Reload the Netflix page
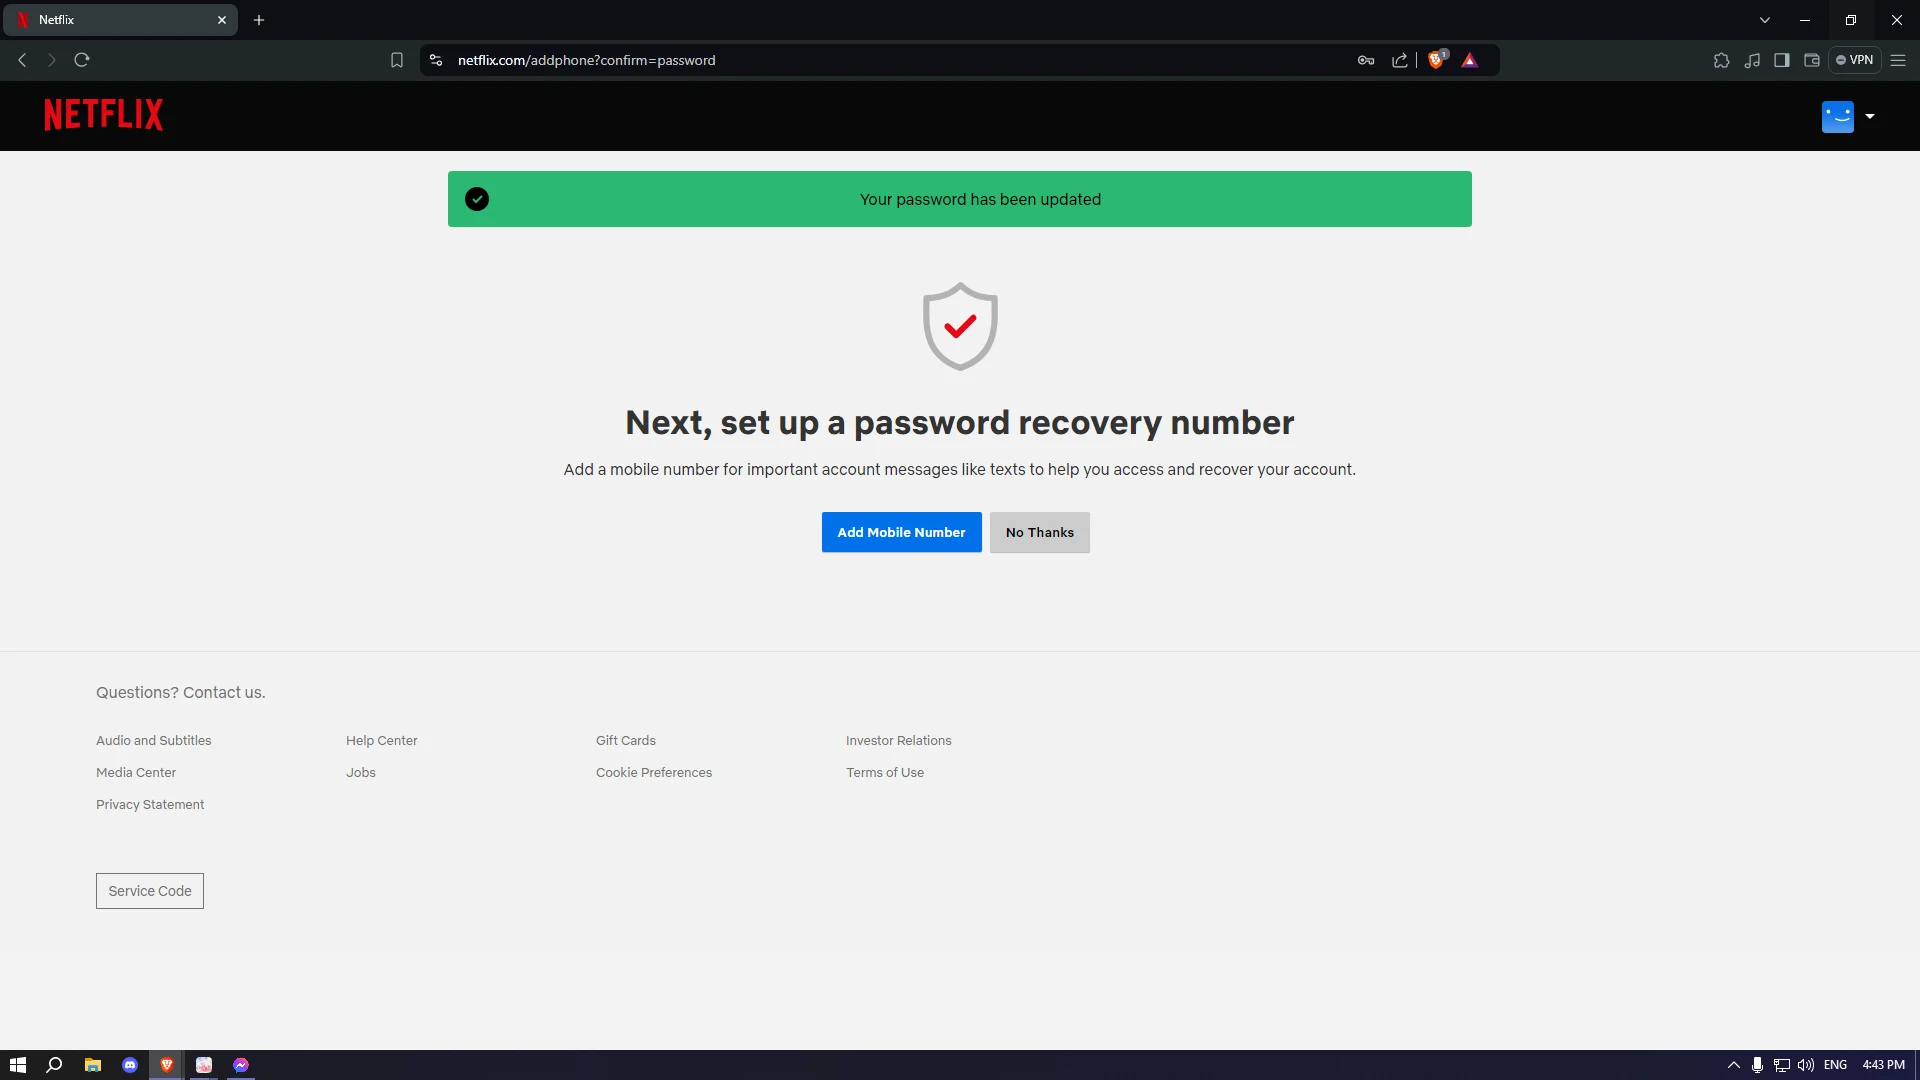 pyautogui.click(x=82, y=60)
